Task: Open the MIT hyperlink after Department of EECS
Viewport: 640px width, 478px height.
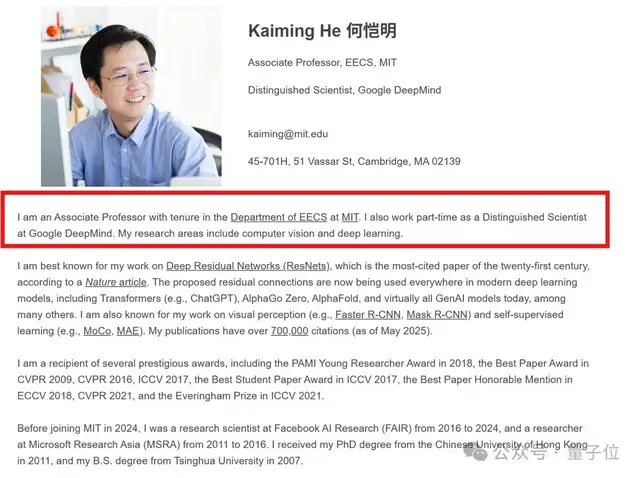Action: point(350,217)
